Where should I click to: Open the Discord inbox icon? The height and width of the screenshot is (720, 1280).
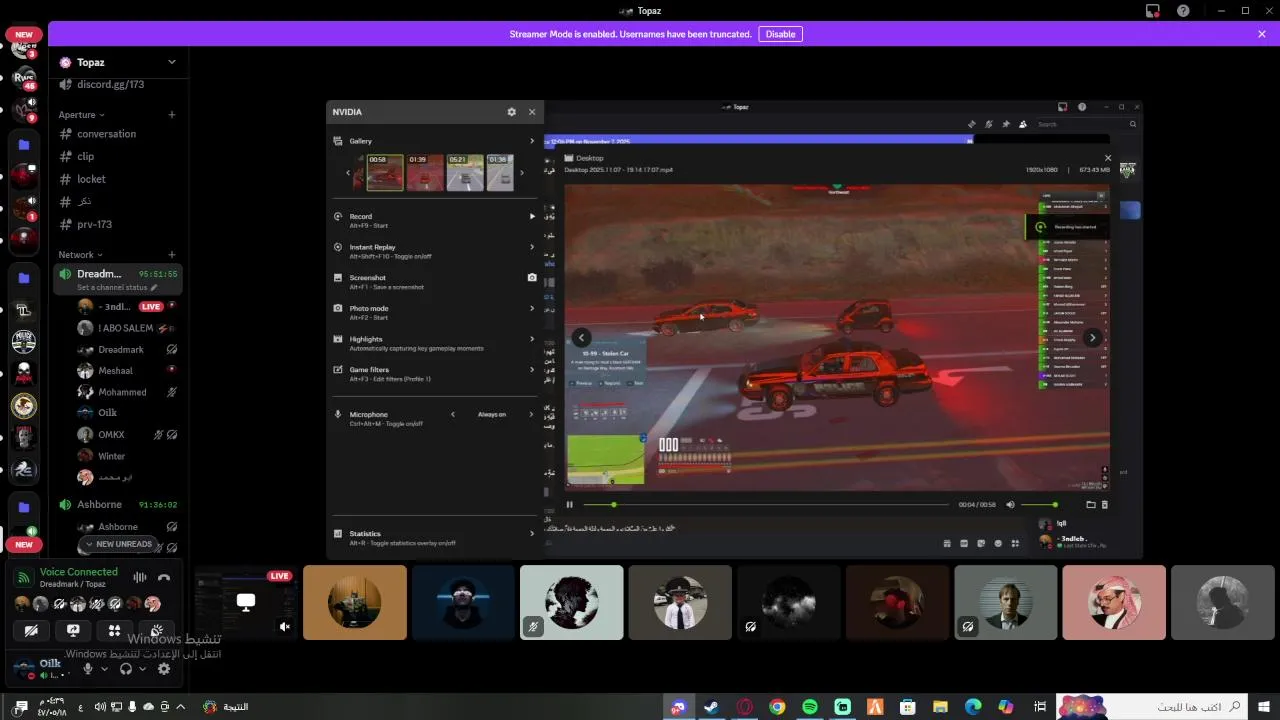point(1153,11)
